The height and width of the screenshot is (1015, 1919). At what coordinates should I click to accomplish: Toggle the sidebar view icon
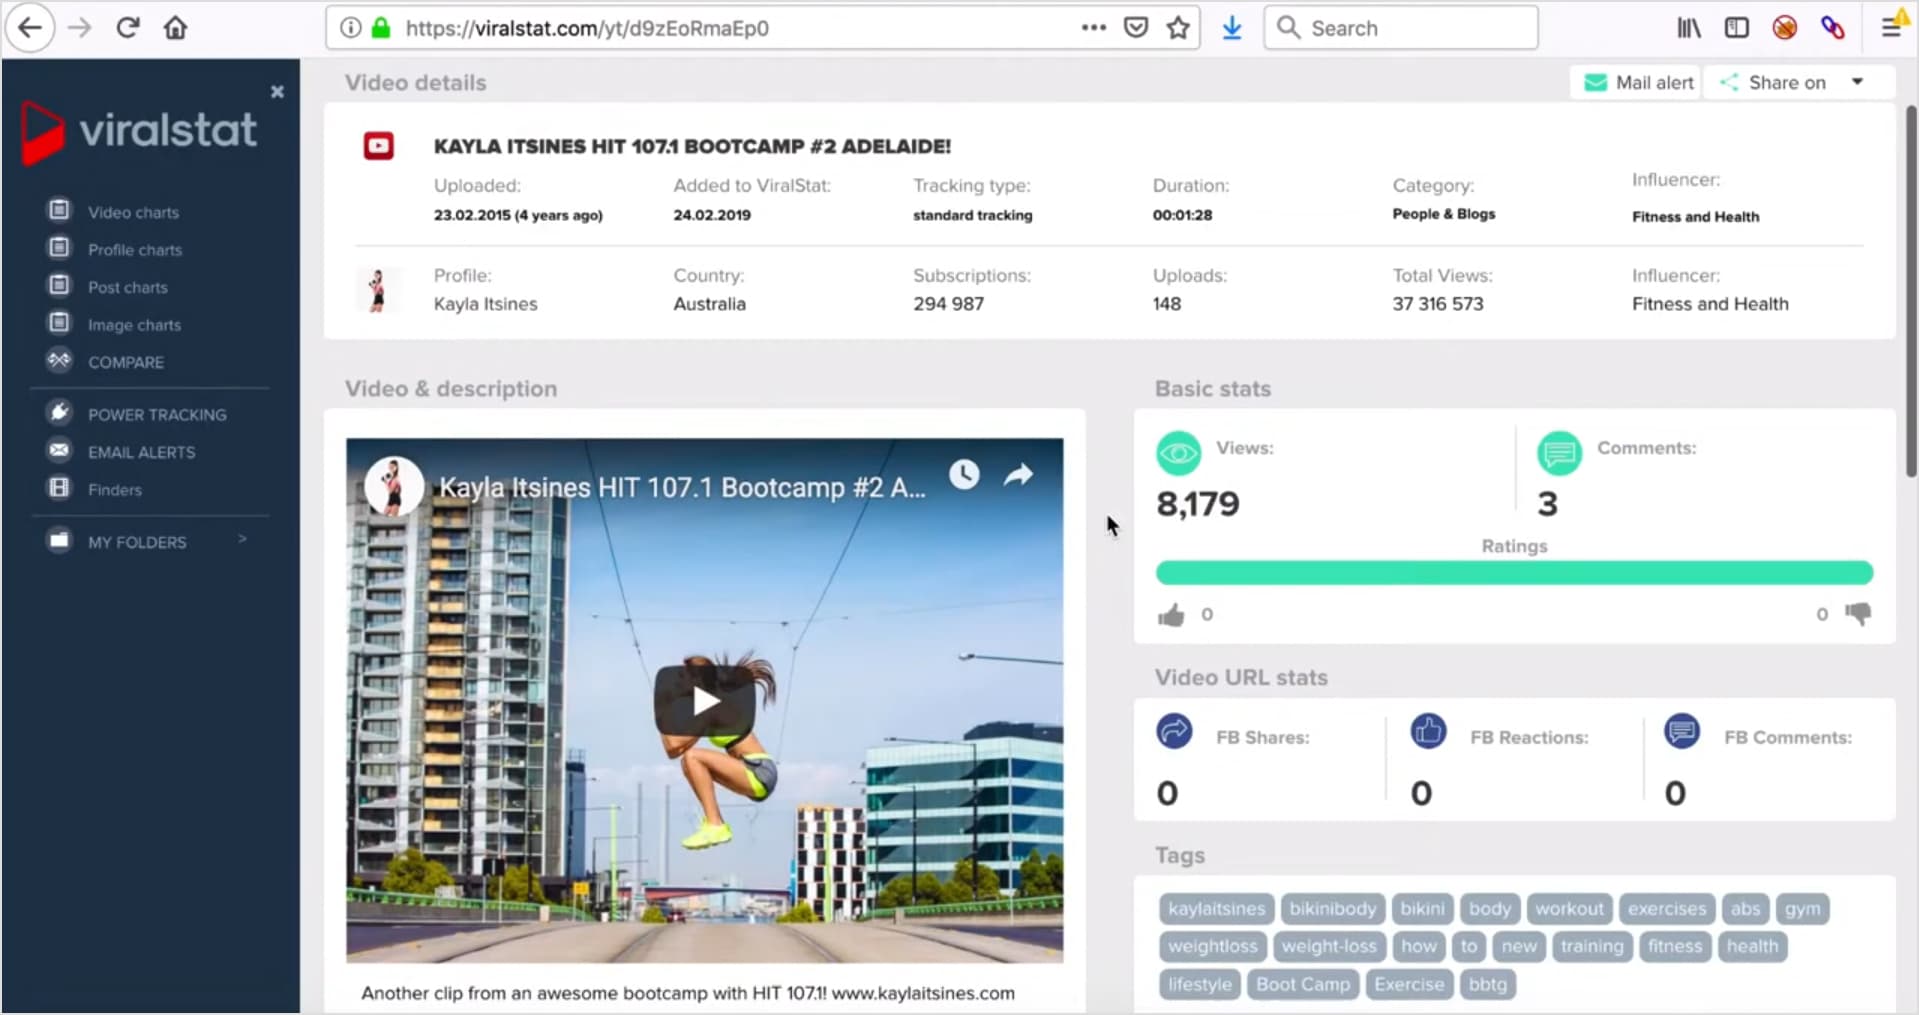pyautogui.click(x=1737, y=28)
